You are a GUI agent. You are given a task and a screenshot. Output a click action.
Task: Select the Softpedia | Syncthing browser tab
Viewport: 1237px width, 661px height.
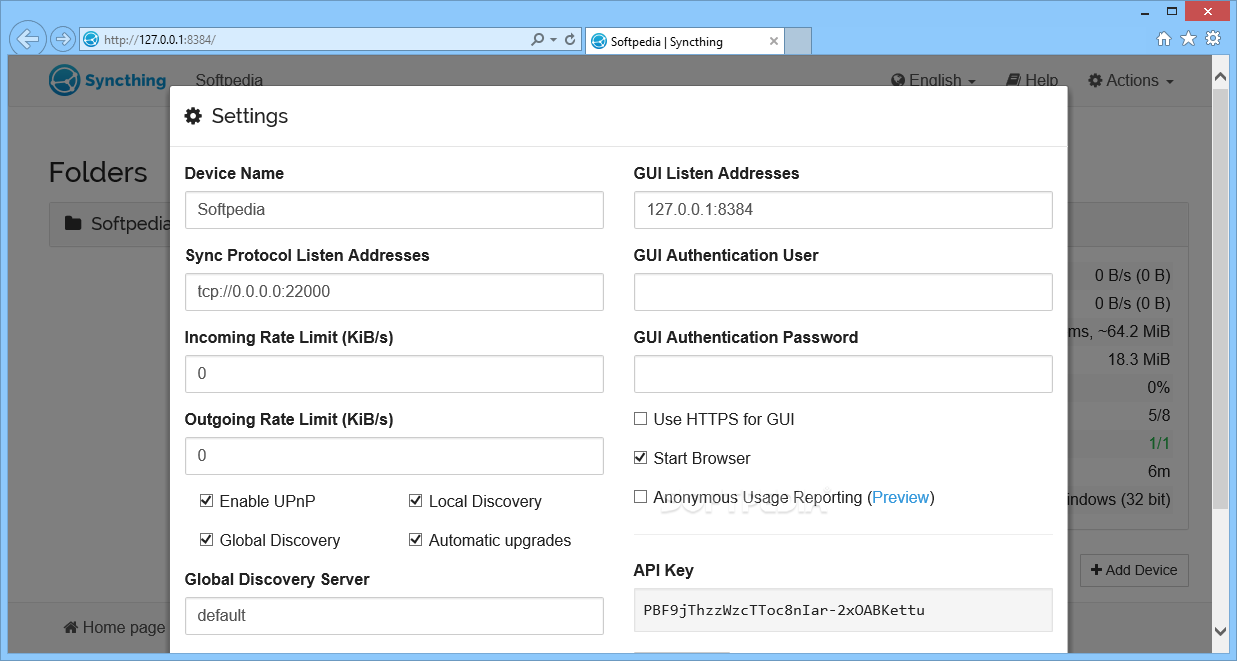pyautogui.click(x=684, y=41)
